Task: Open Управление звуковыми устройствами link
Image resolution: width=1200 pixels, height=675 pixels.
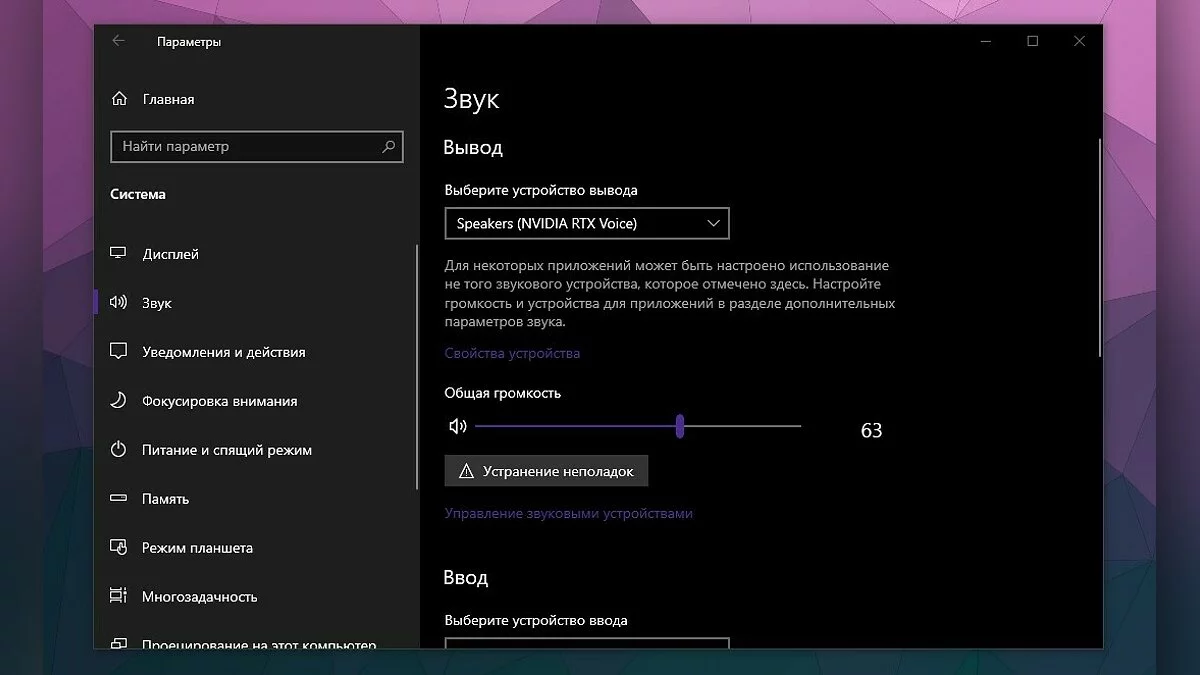Action: (x=568, y=513)
